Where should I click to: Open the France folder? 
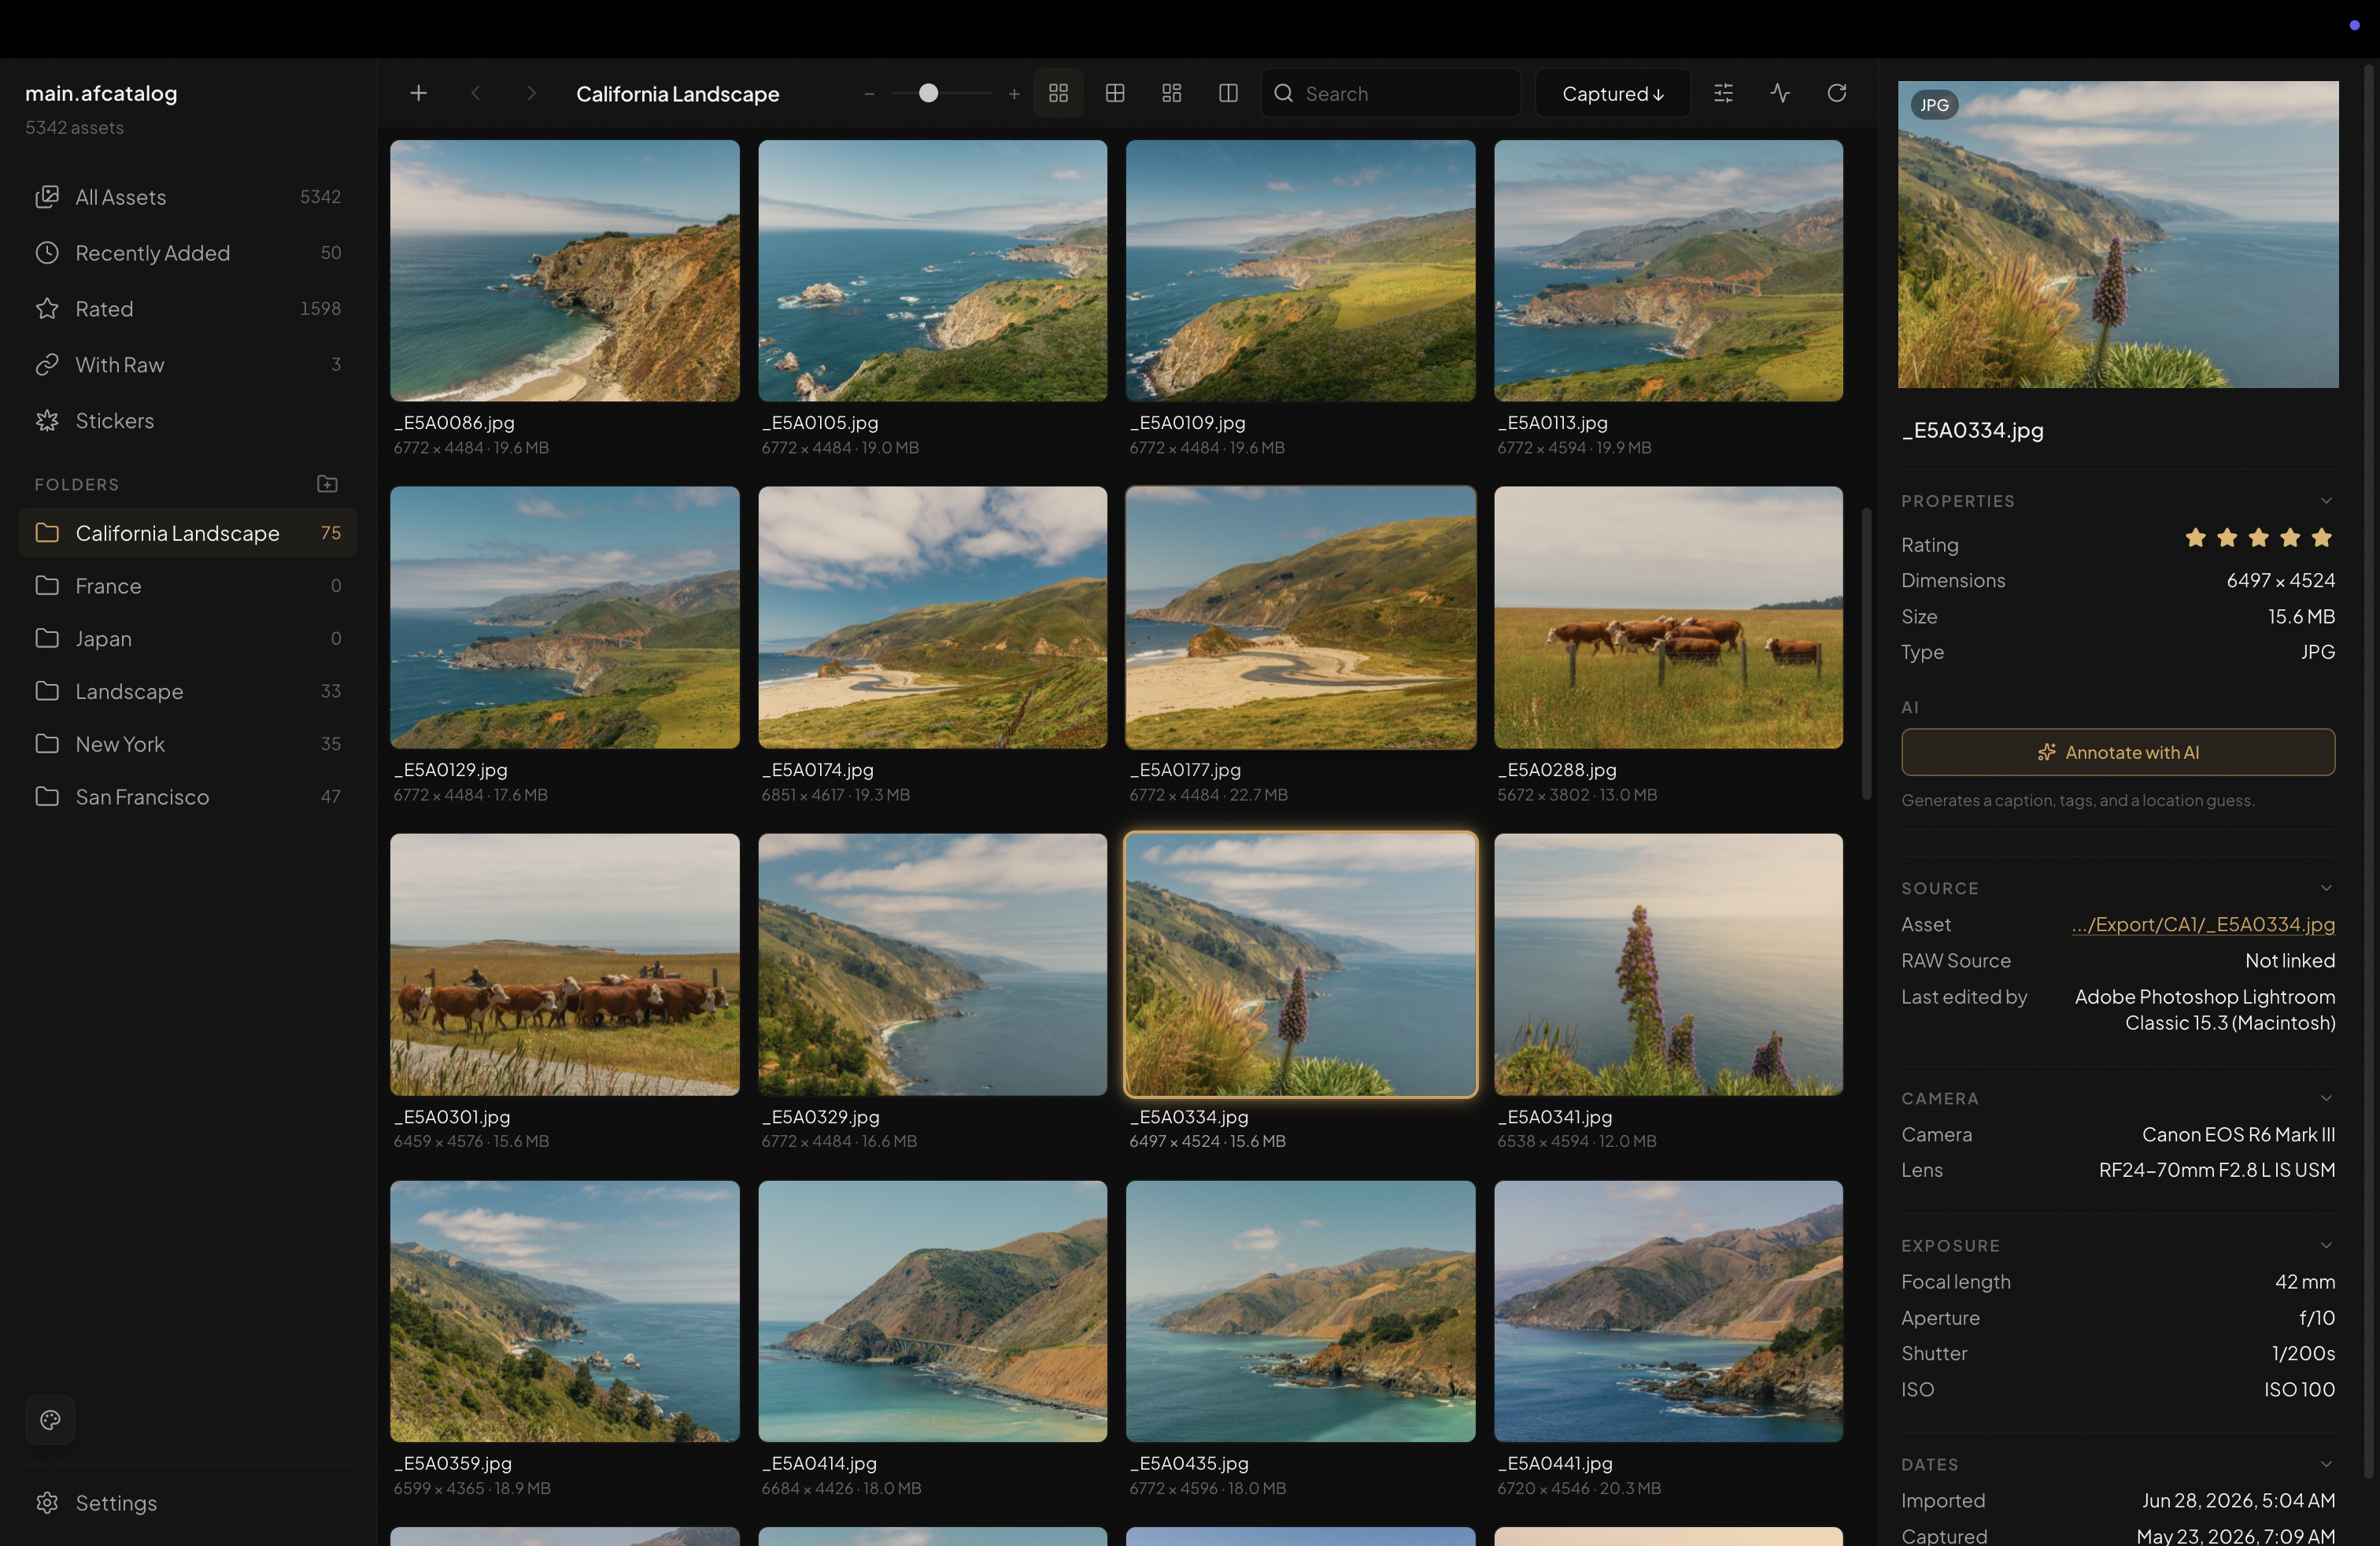point(188,586)
